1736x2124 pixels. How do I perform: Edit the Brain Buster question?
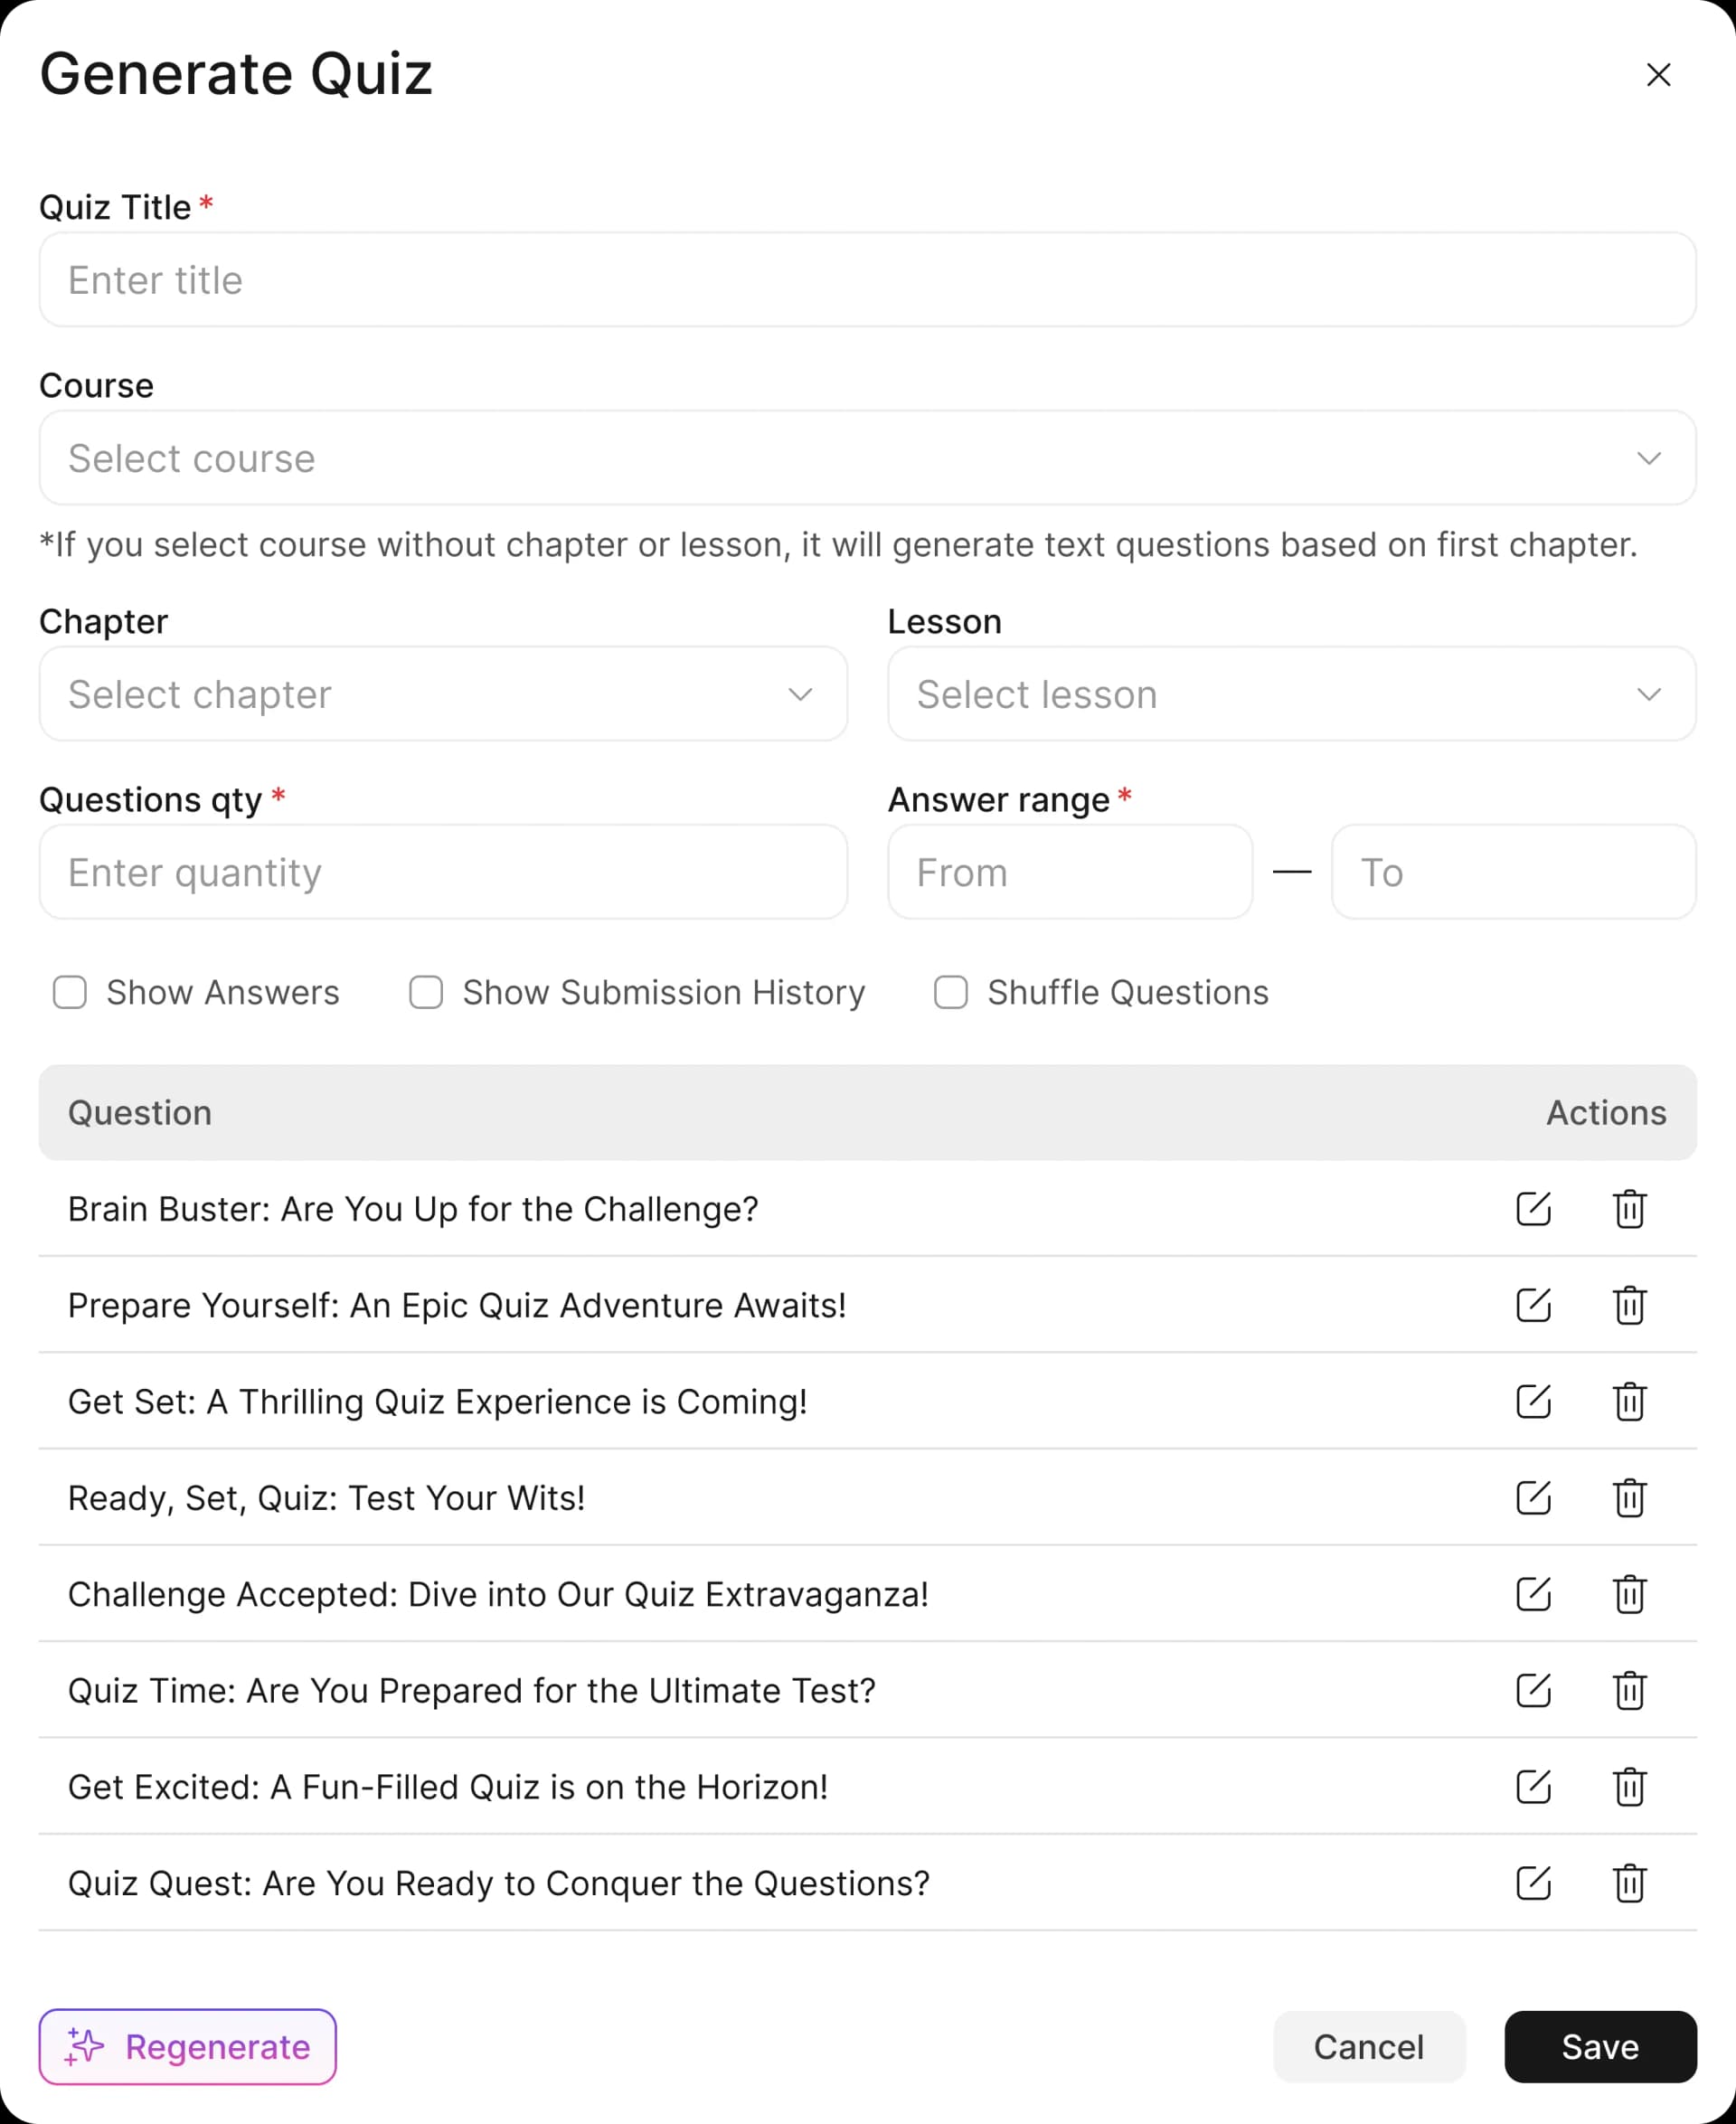1533,1208
